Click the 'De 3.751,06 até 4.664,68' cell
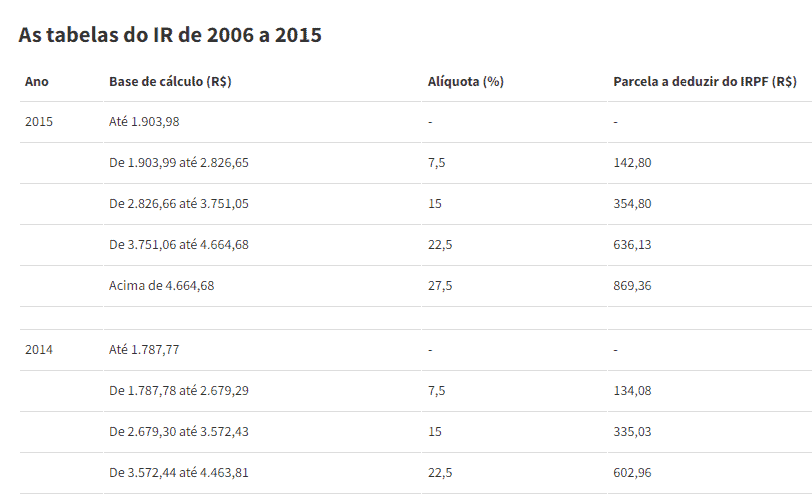Image resolution: width=812 pixels, height=498 pixels. point(178,245)
